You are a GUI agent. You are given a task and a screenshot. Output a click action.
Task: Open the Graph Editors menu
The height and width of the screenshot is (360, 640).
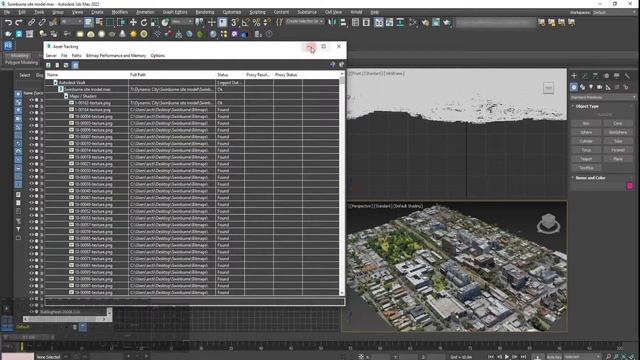coord(175,12)
